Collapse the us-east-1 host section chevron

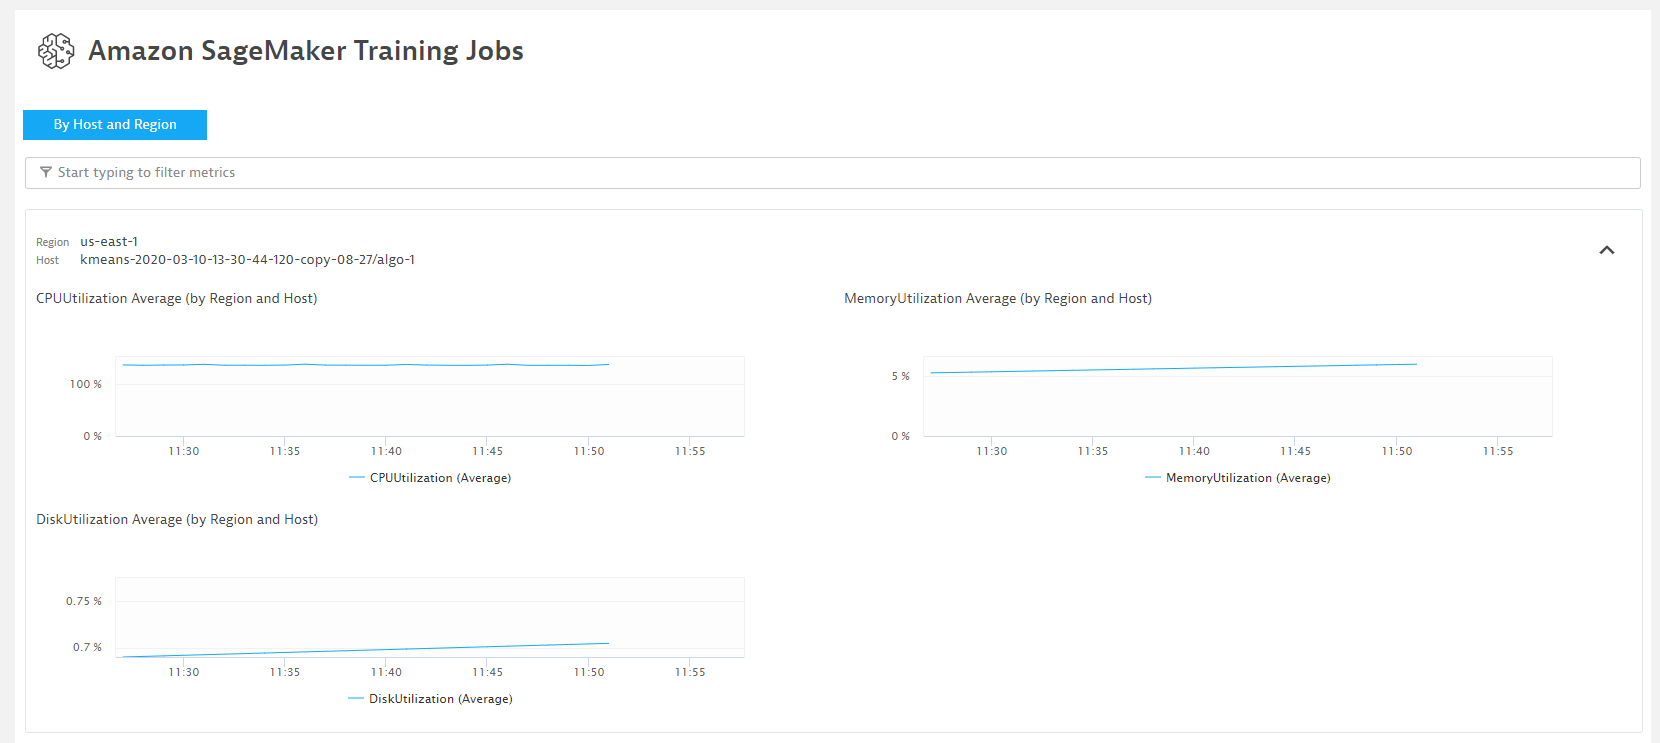coord(1607,250)
